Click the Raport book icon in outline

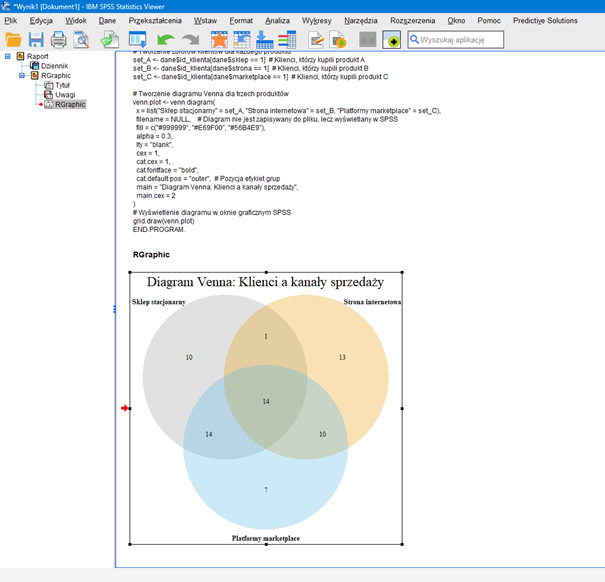click(x=20, y=56)
